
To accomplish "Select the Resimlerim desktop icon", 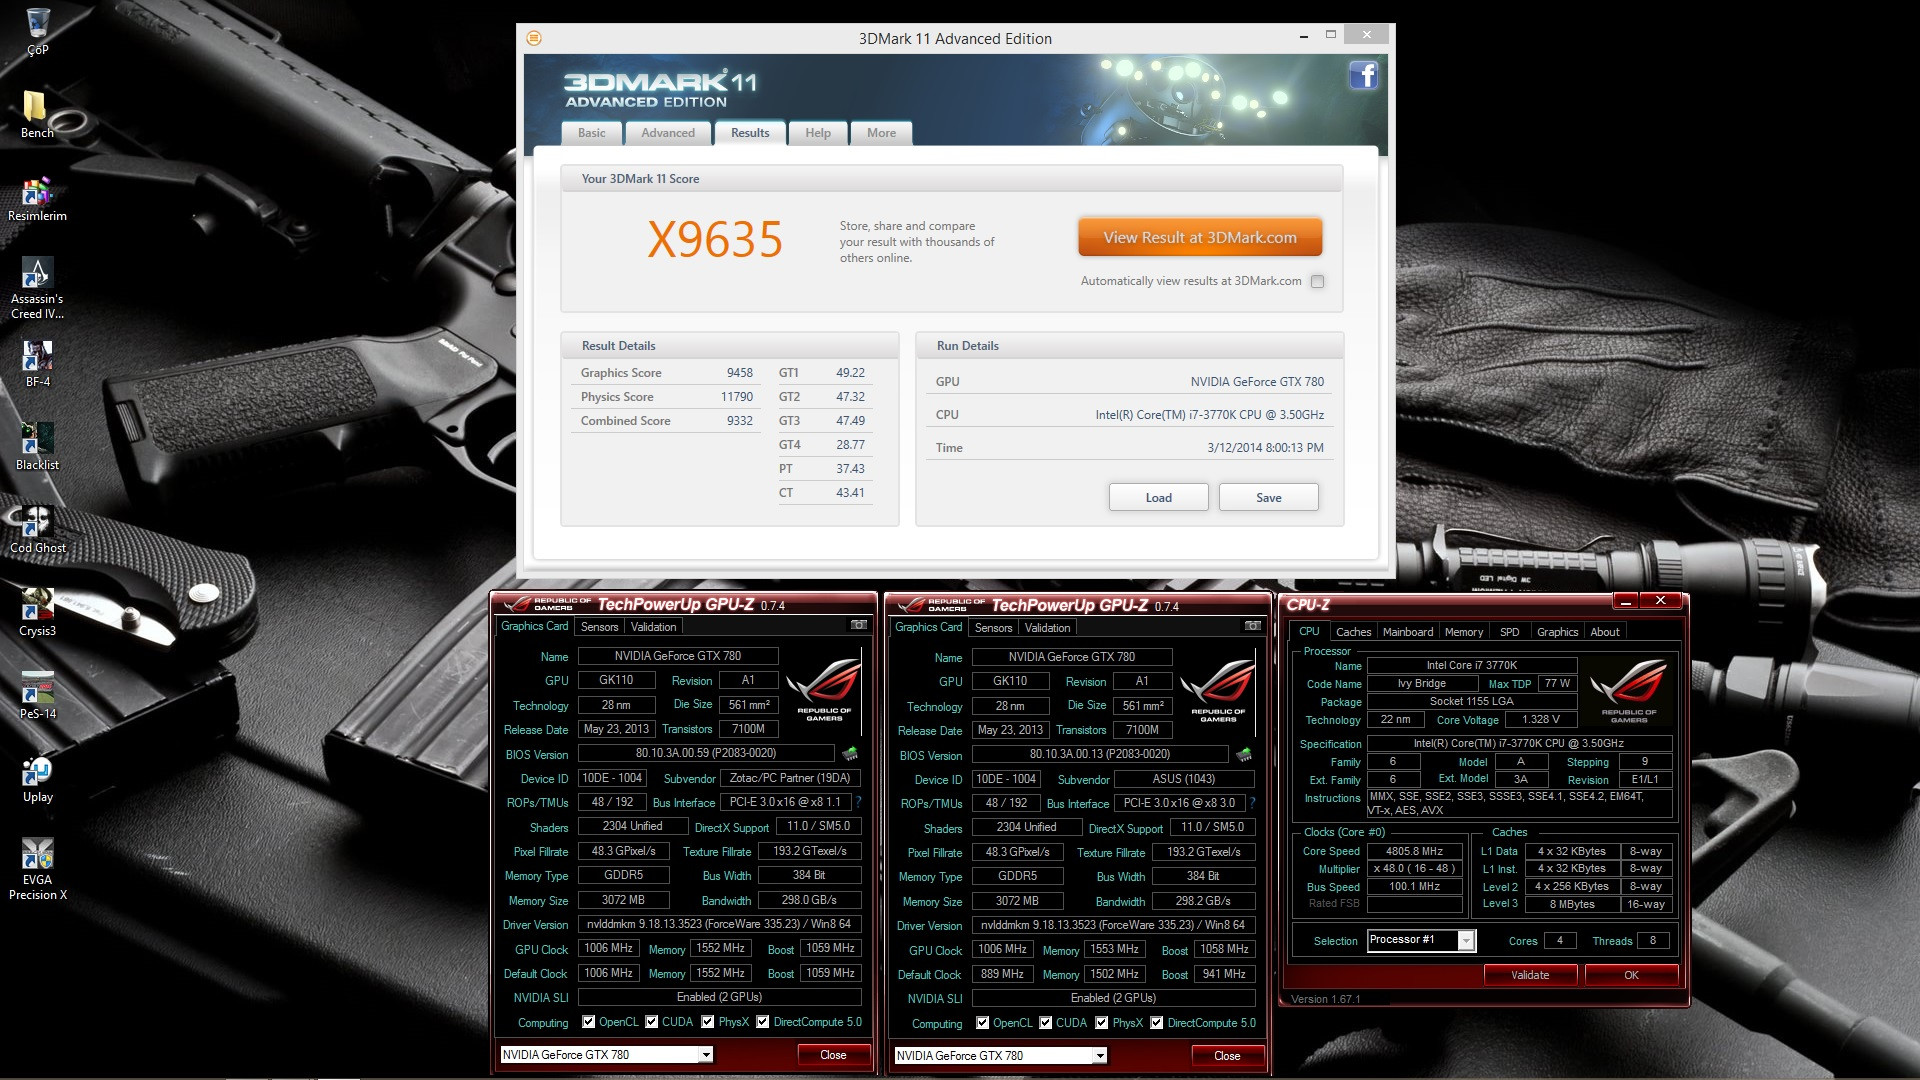I will [x=37, y=198].
